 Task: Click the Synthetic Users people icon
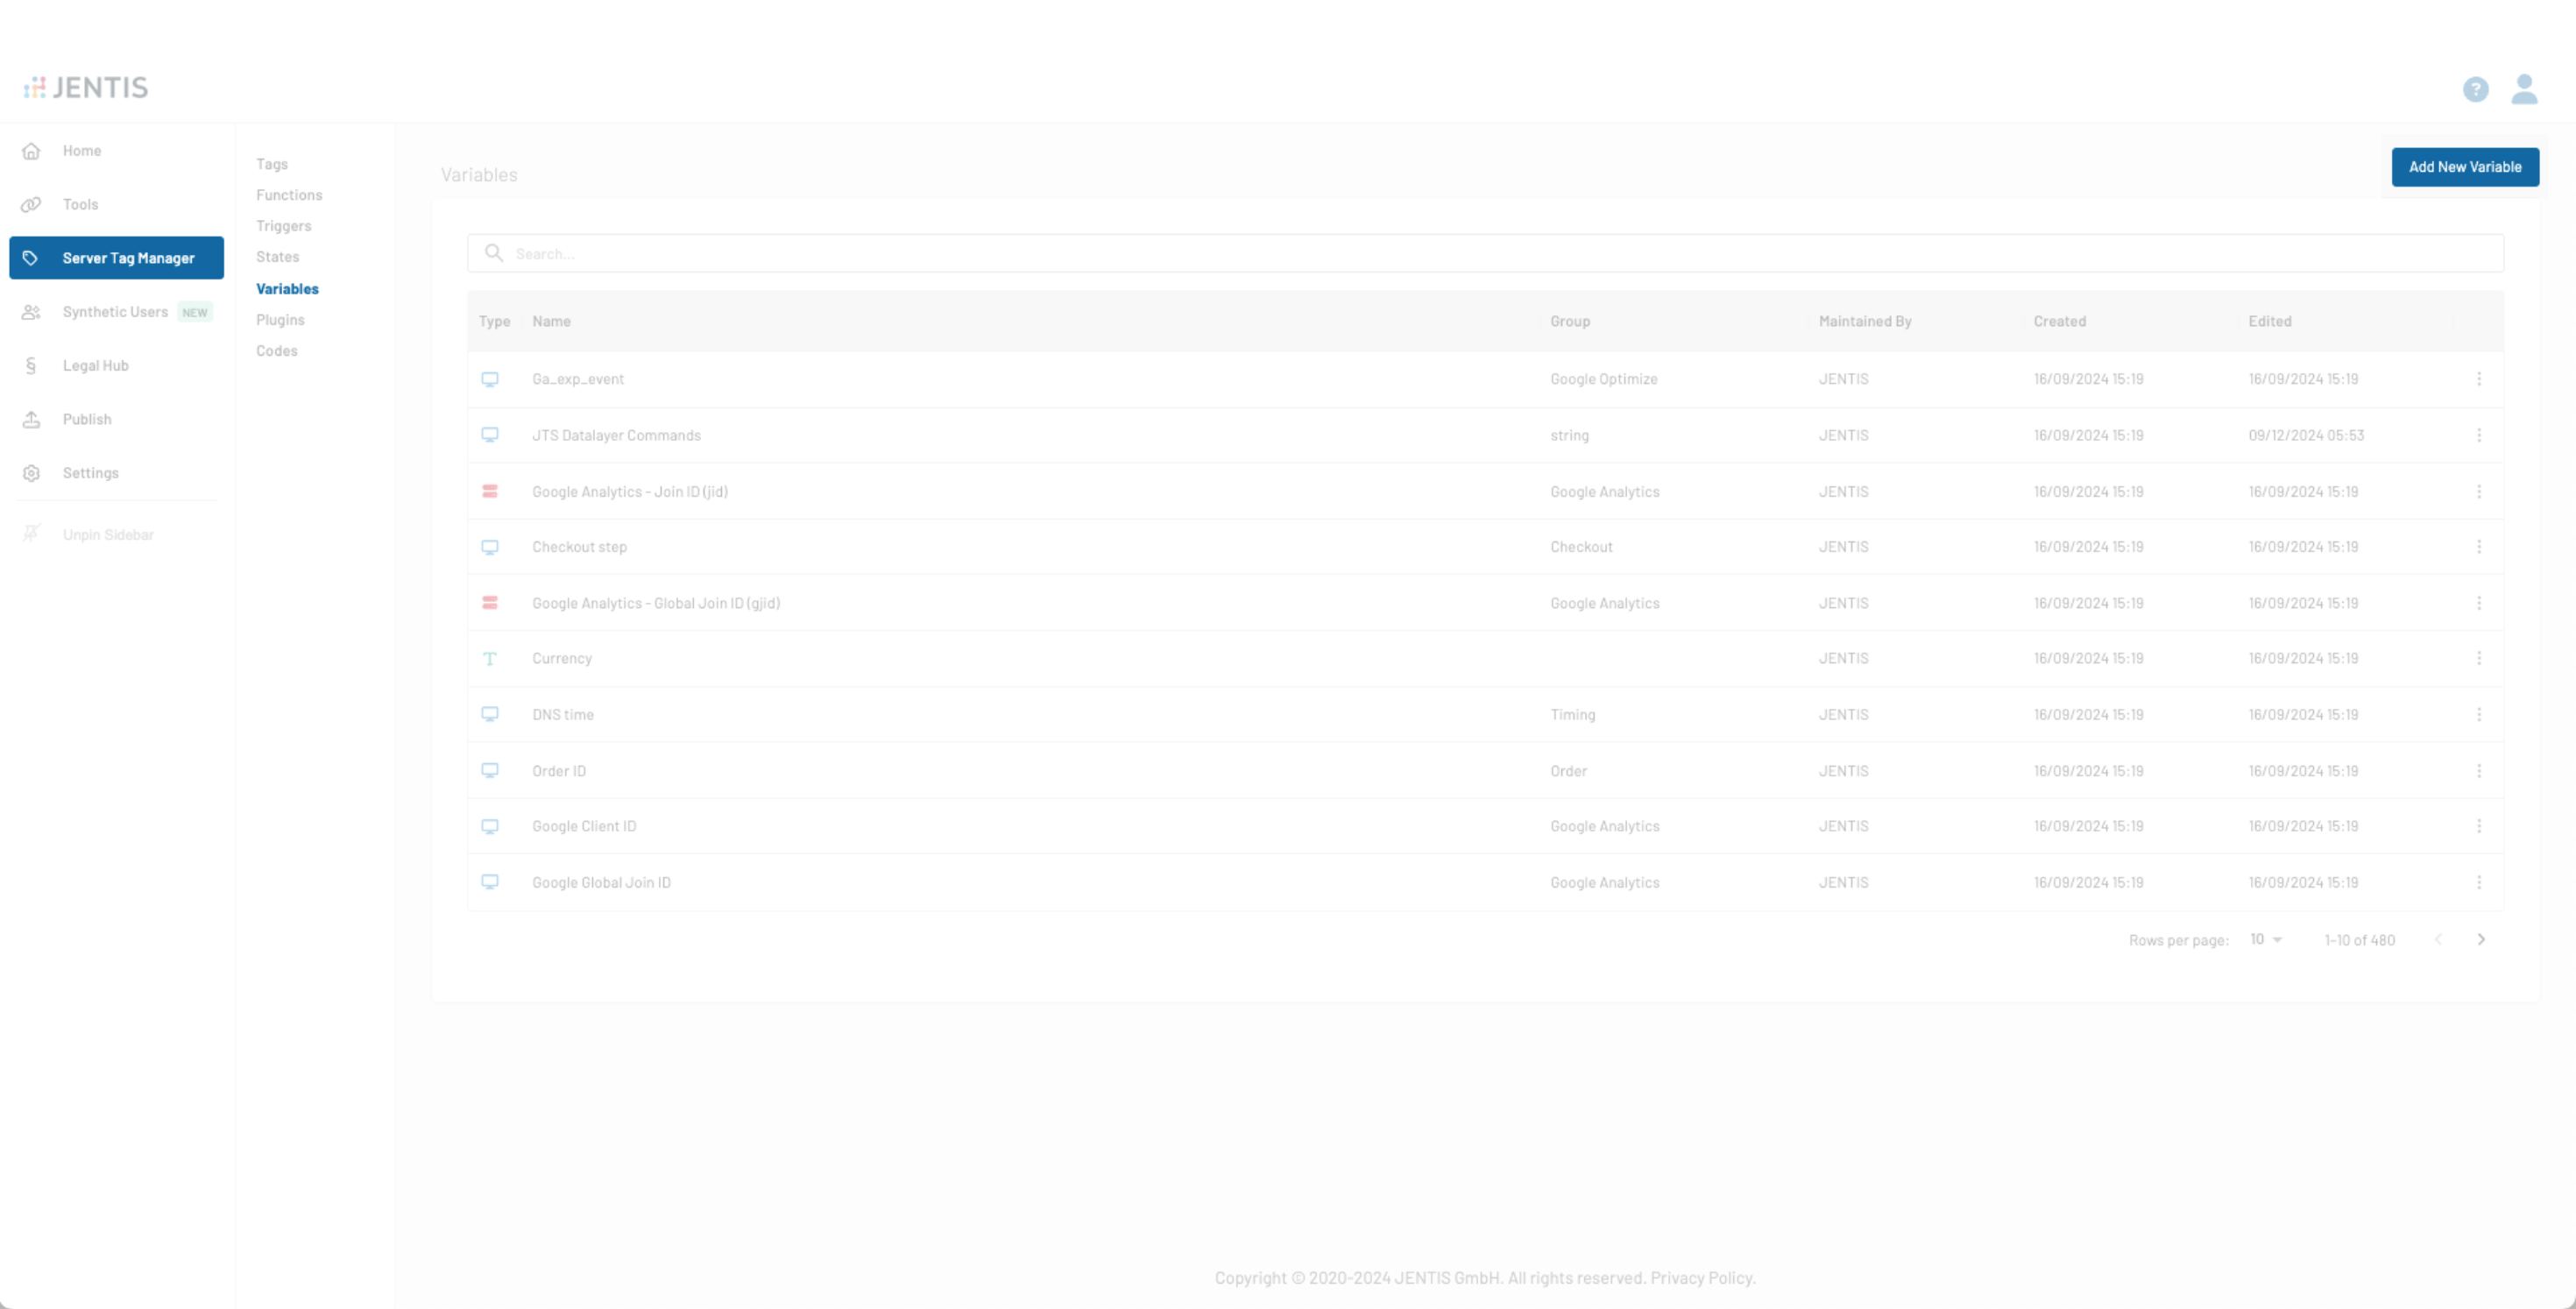[x=32, y=312]
